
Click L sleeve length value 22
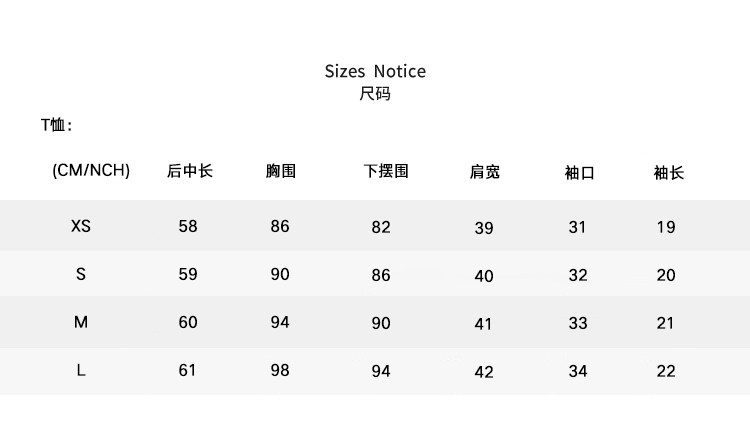(666, 371)
